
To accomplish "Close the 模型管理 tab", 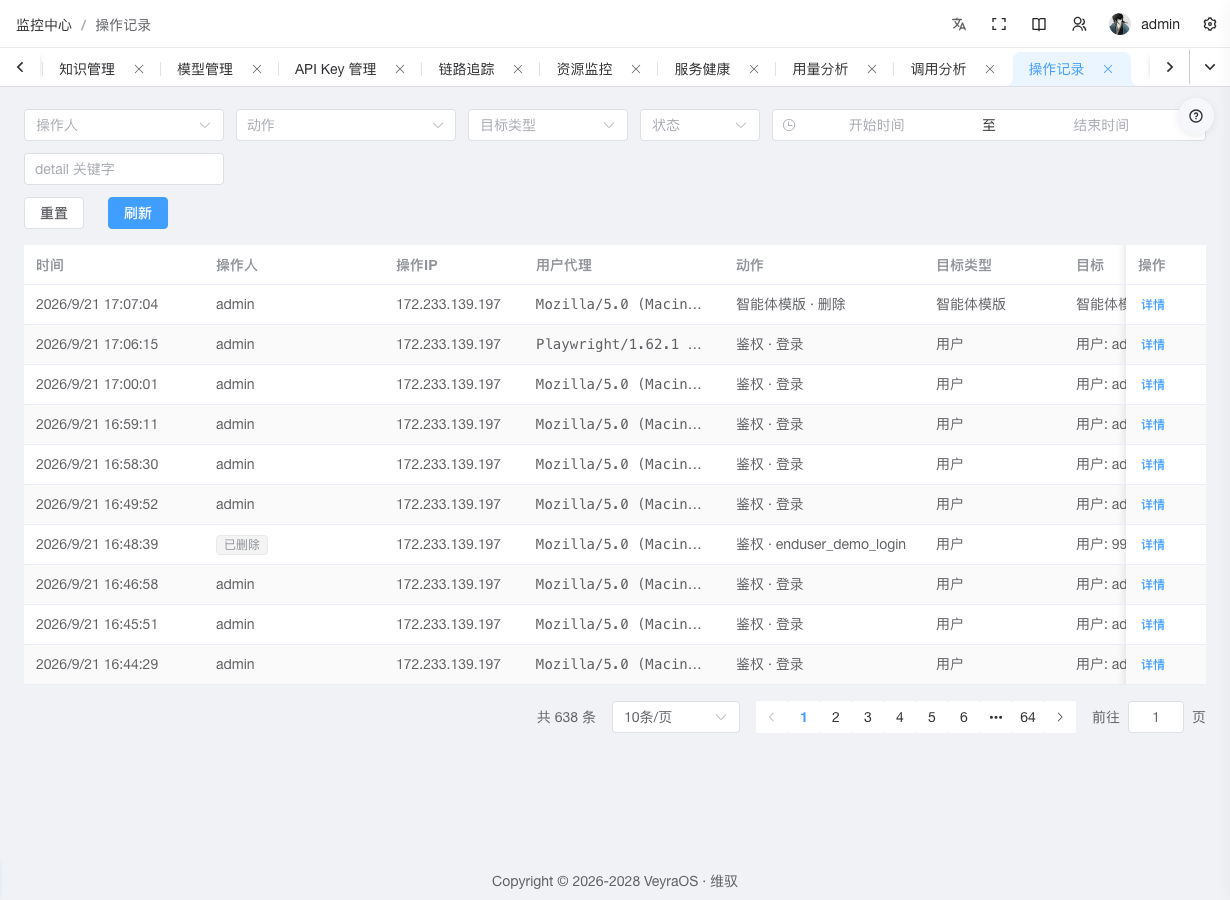I will tap(257, 69).
